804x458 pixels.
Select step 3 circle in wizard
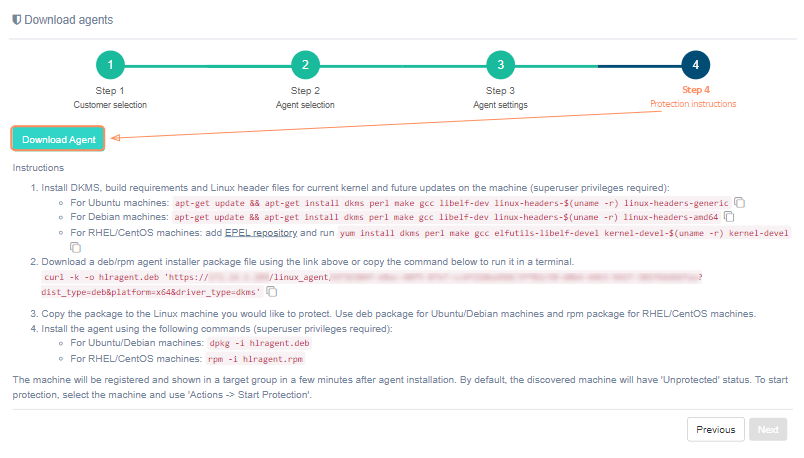pyautogui.click(x=500, y=65)
